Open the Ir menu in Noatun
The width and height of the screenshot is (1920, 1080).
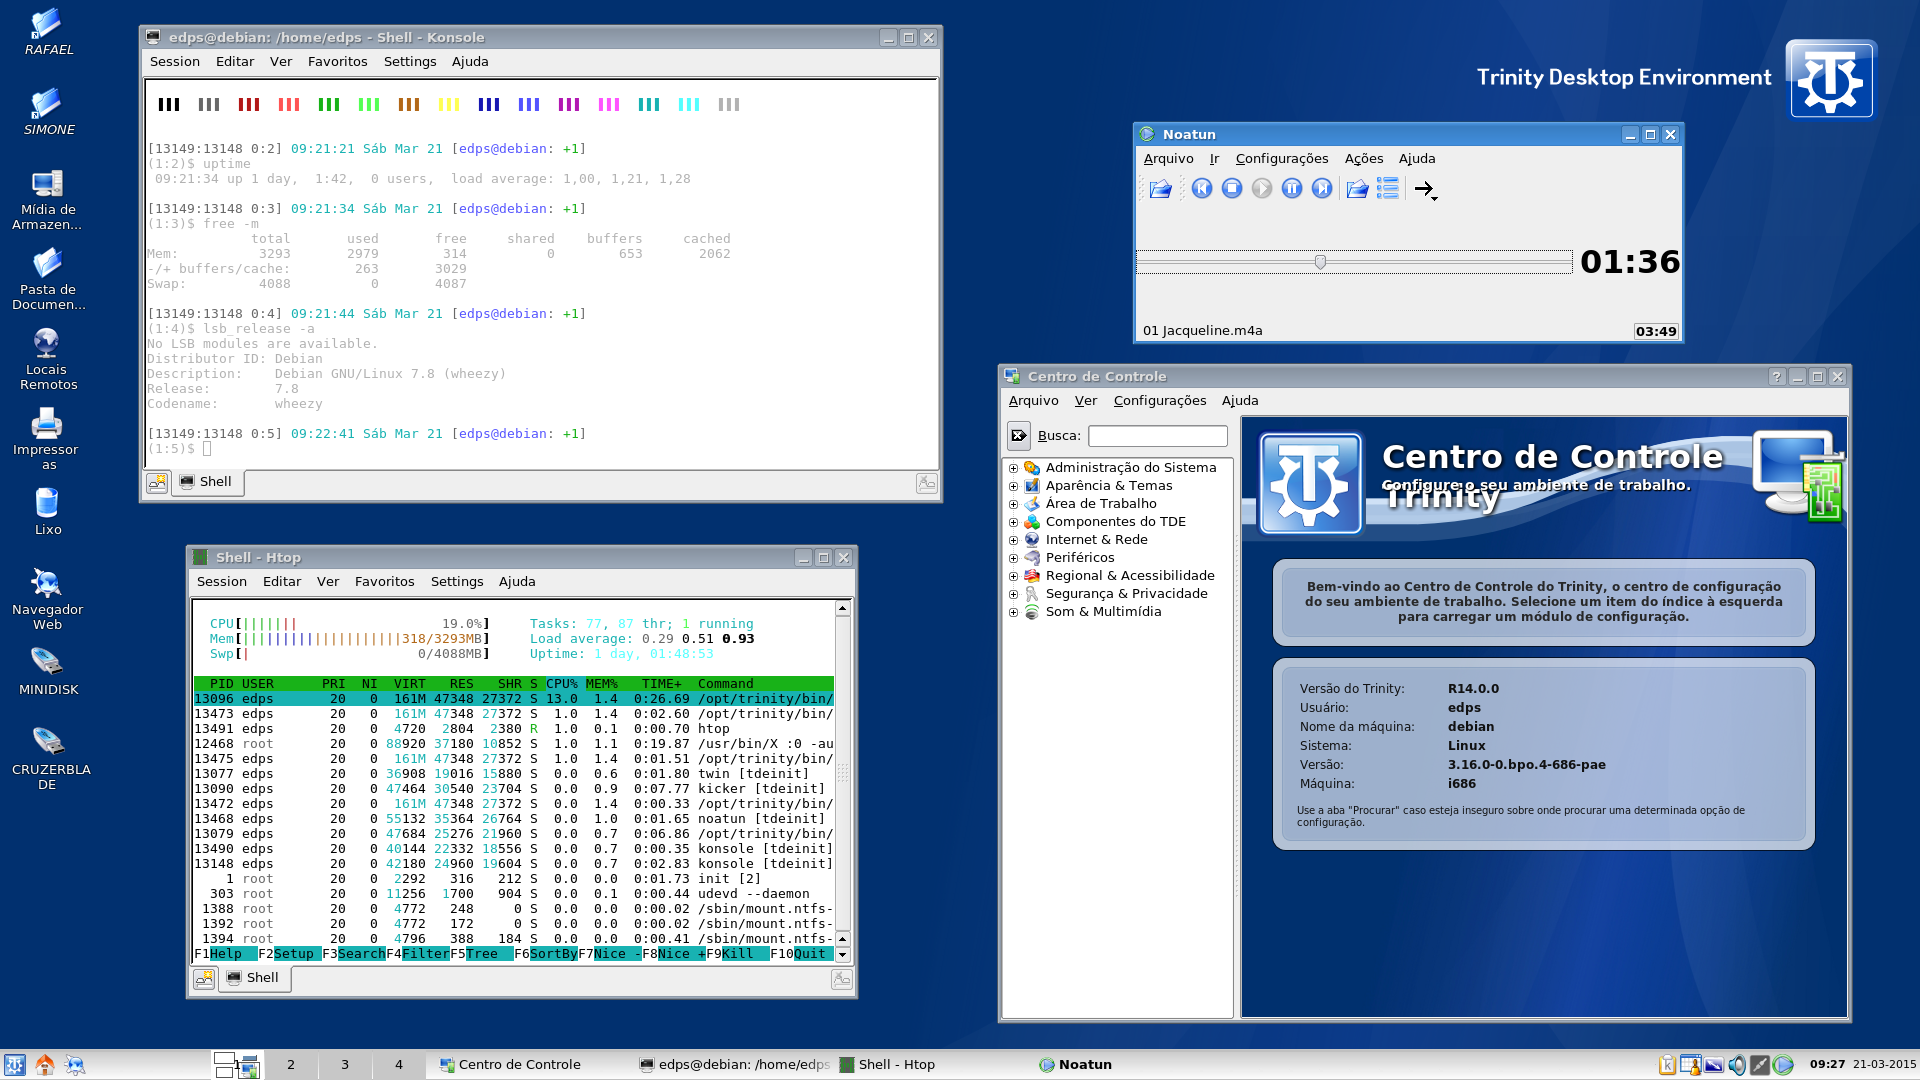(x=1214, y=159)
